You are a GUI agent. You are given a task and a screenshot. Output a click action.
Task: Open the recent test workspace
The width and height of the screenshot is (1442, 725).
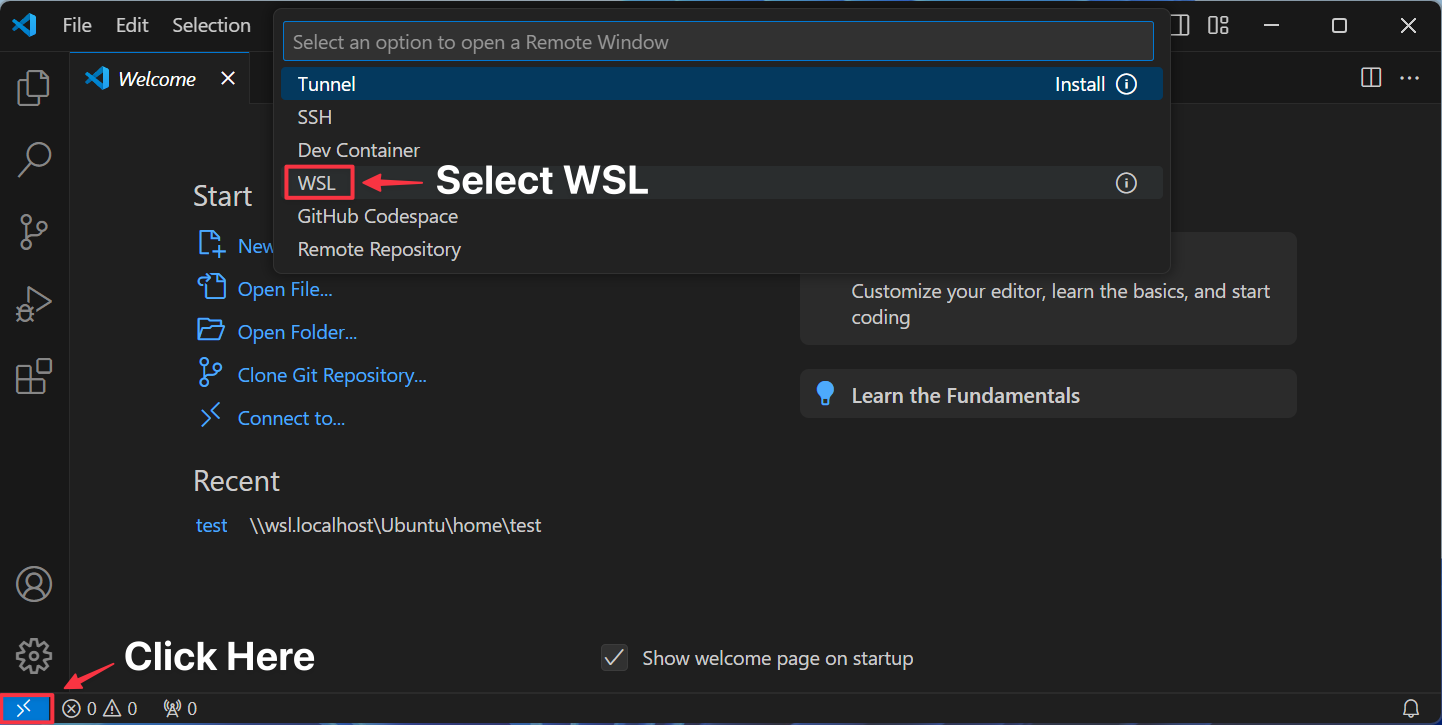[211, 525]
